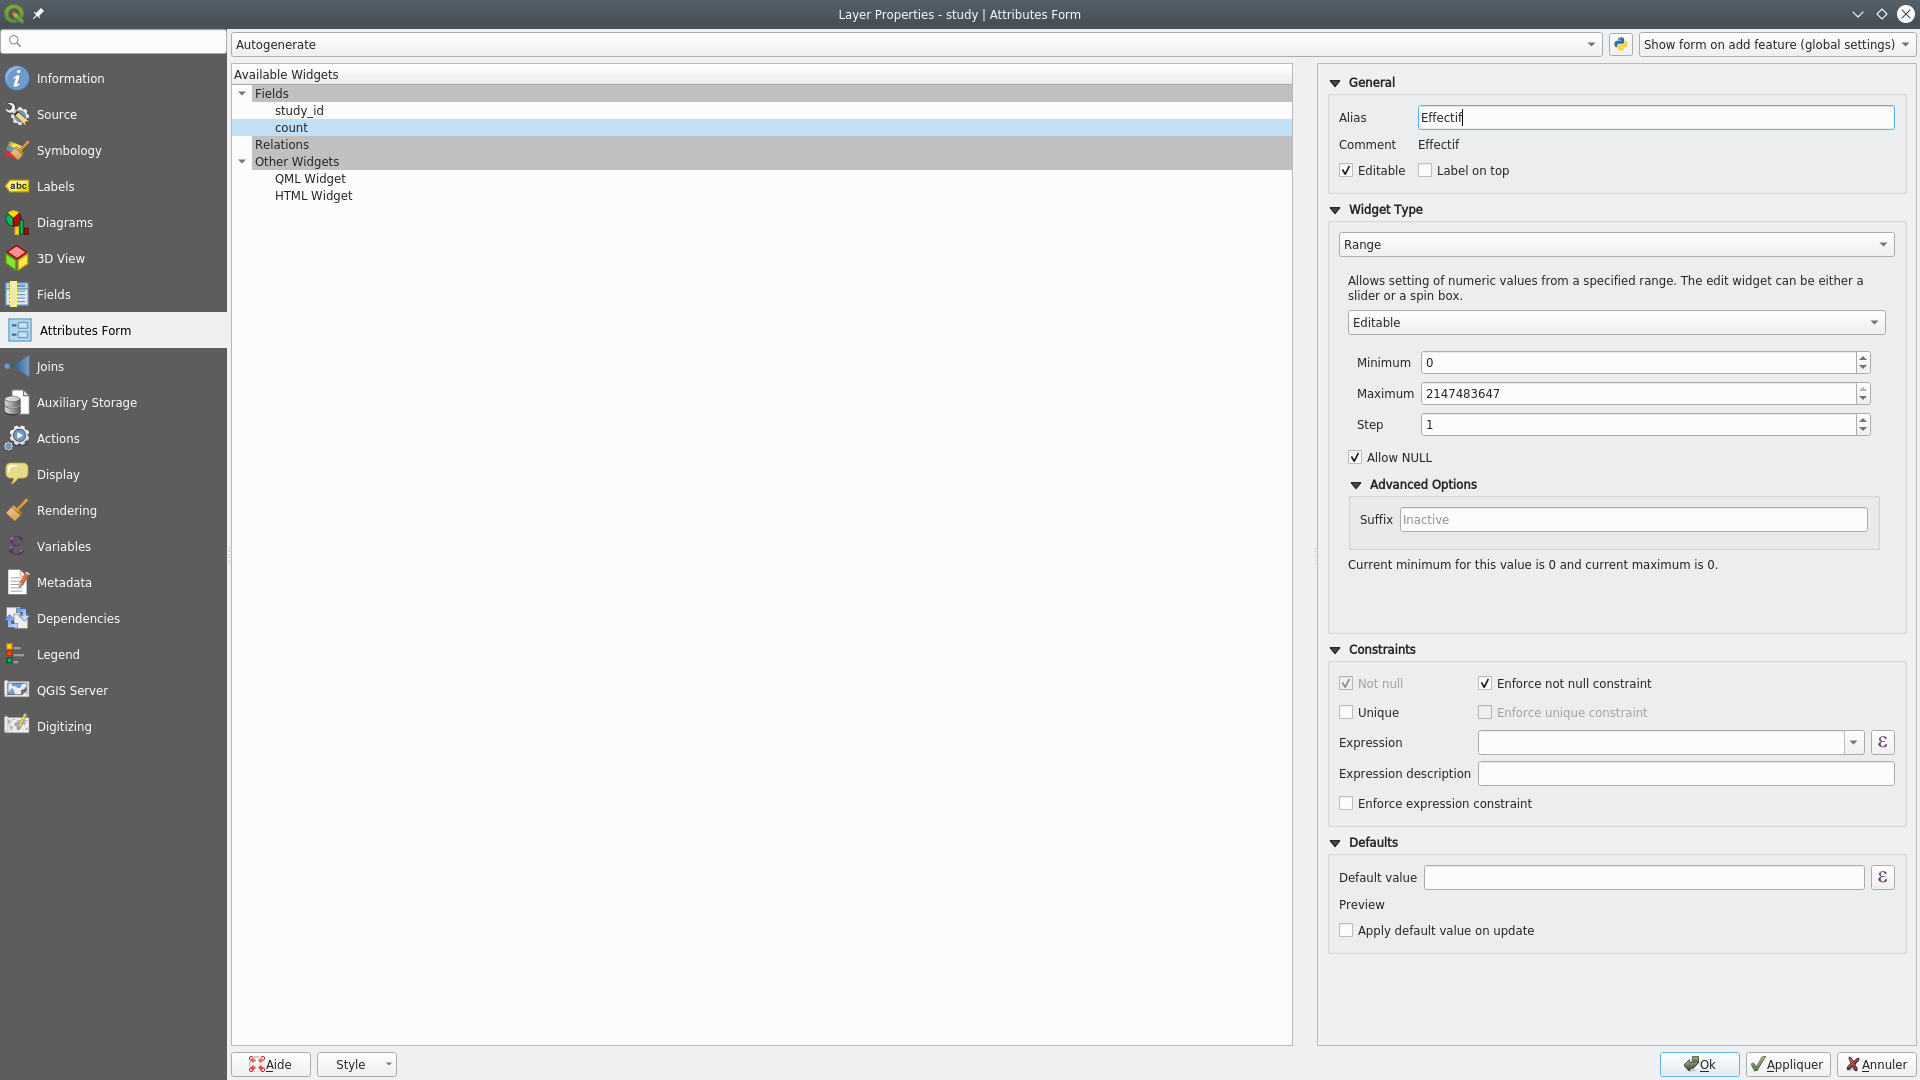Enable the Unique constraint checkbox
Viewport: 1920px width, 1080px height.
coord(1346,713)
